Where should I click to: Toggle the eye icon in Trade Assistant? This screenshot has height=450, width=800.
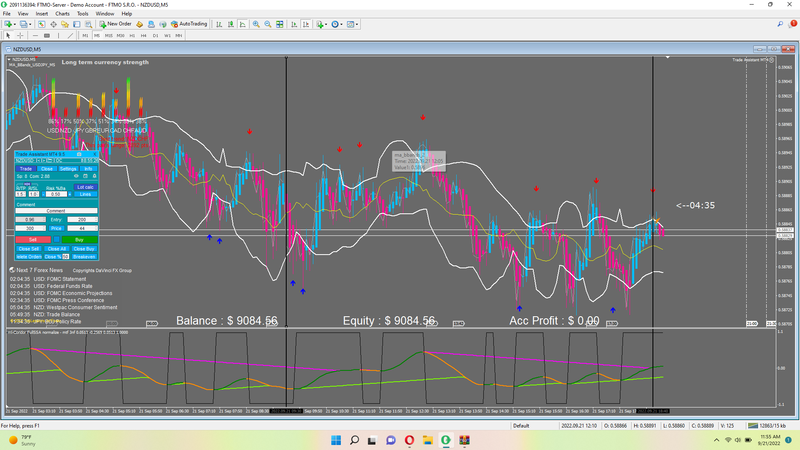click(x=76, y=177)
